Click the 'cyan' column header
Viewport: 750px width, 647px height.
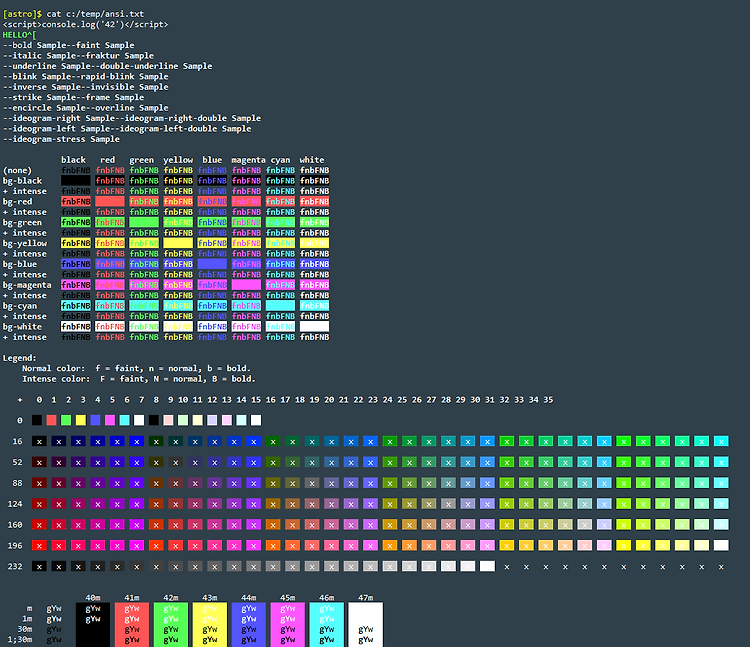click(x=280, y=160)
